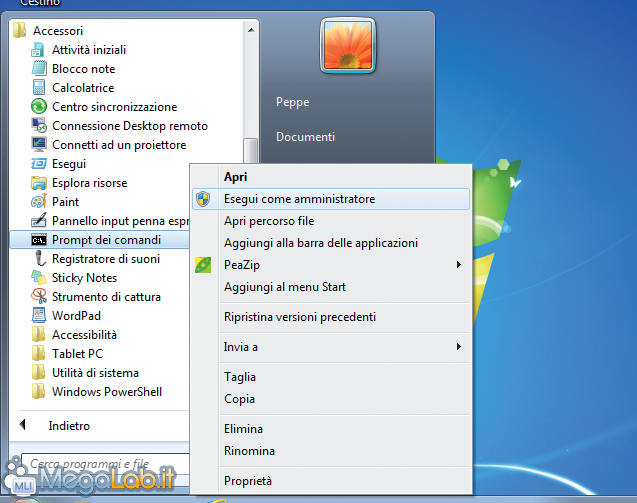
Task: Click the Connessione Desktop remoto label
Action: coord(130,126)
